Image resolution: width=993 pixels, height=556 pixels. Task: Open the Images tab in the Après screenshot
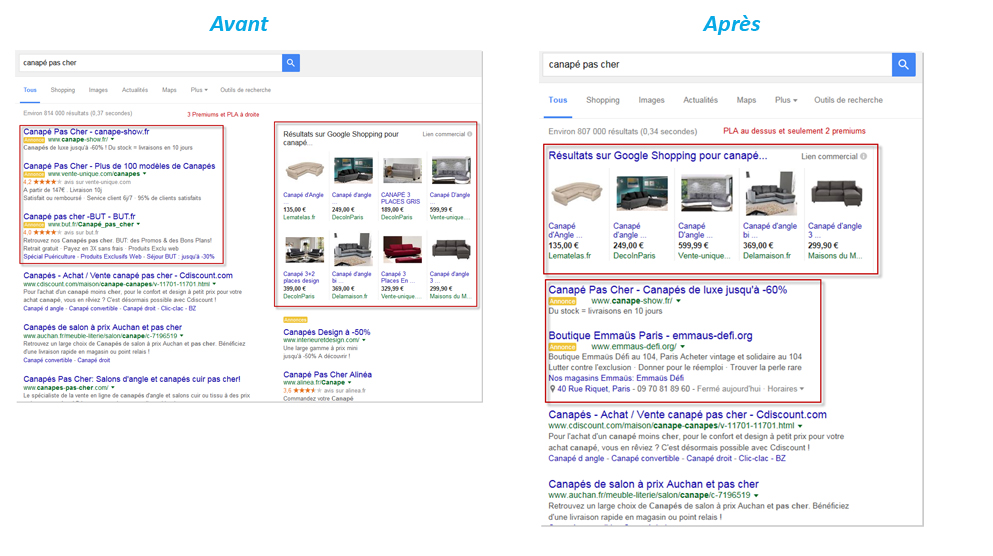coord(651,100)
